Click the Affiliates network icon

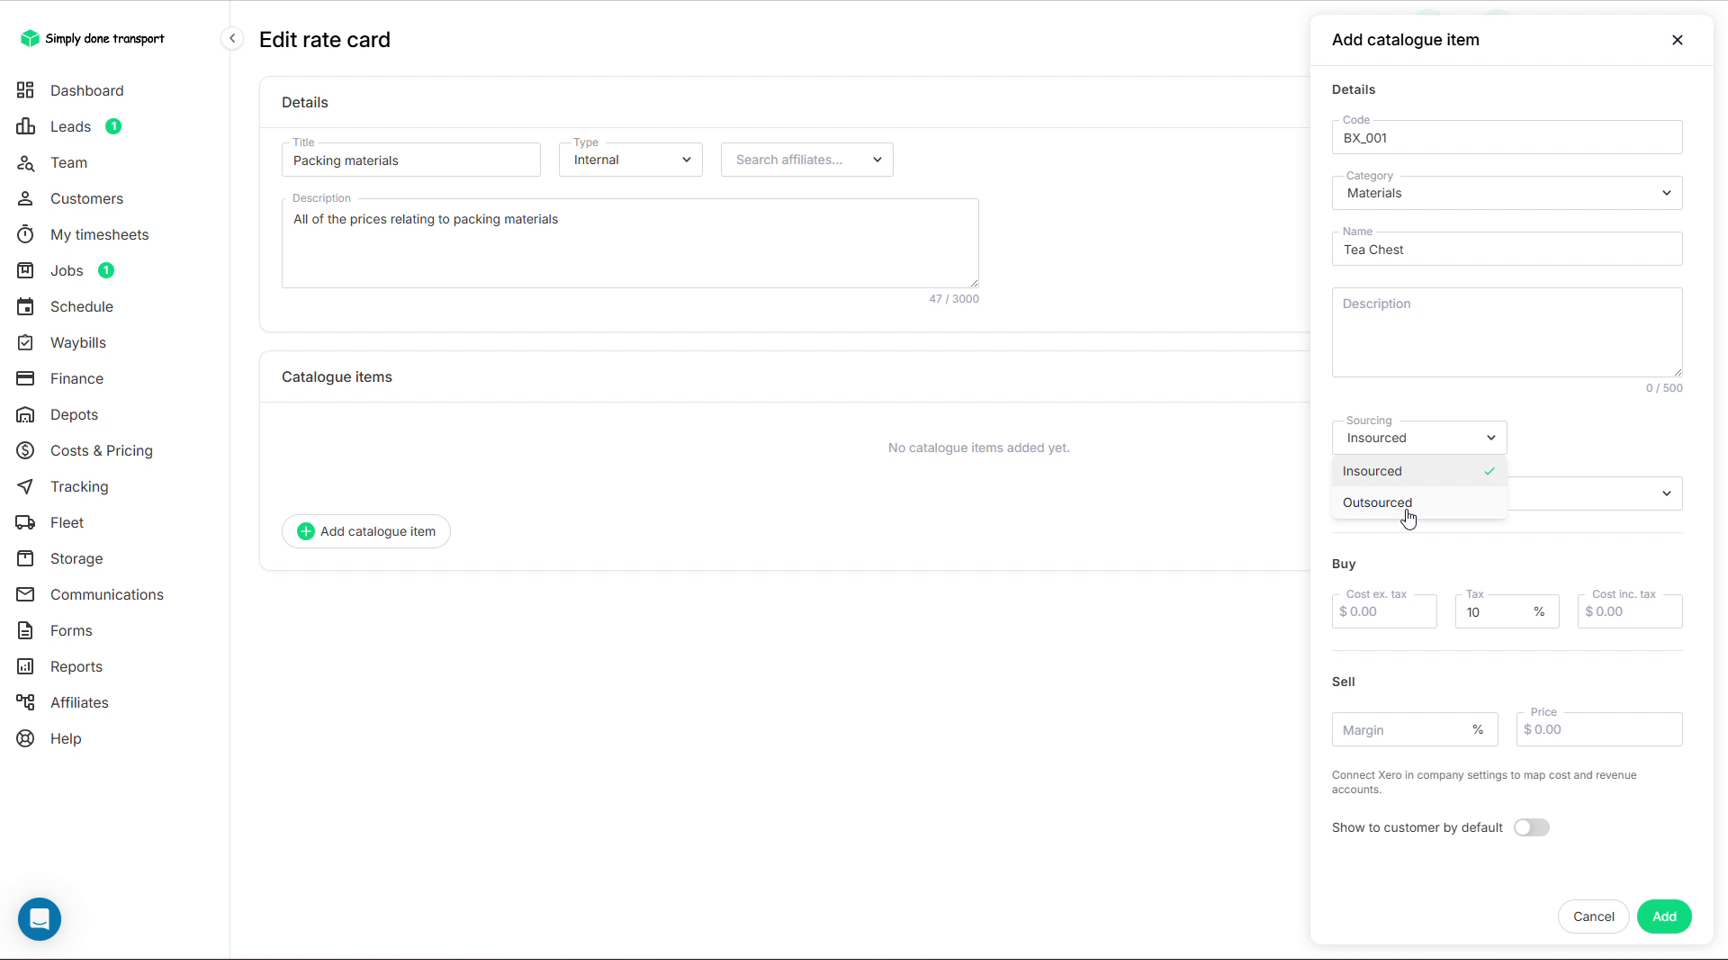[25, 702]
